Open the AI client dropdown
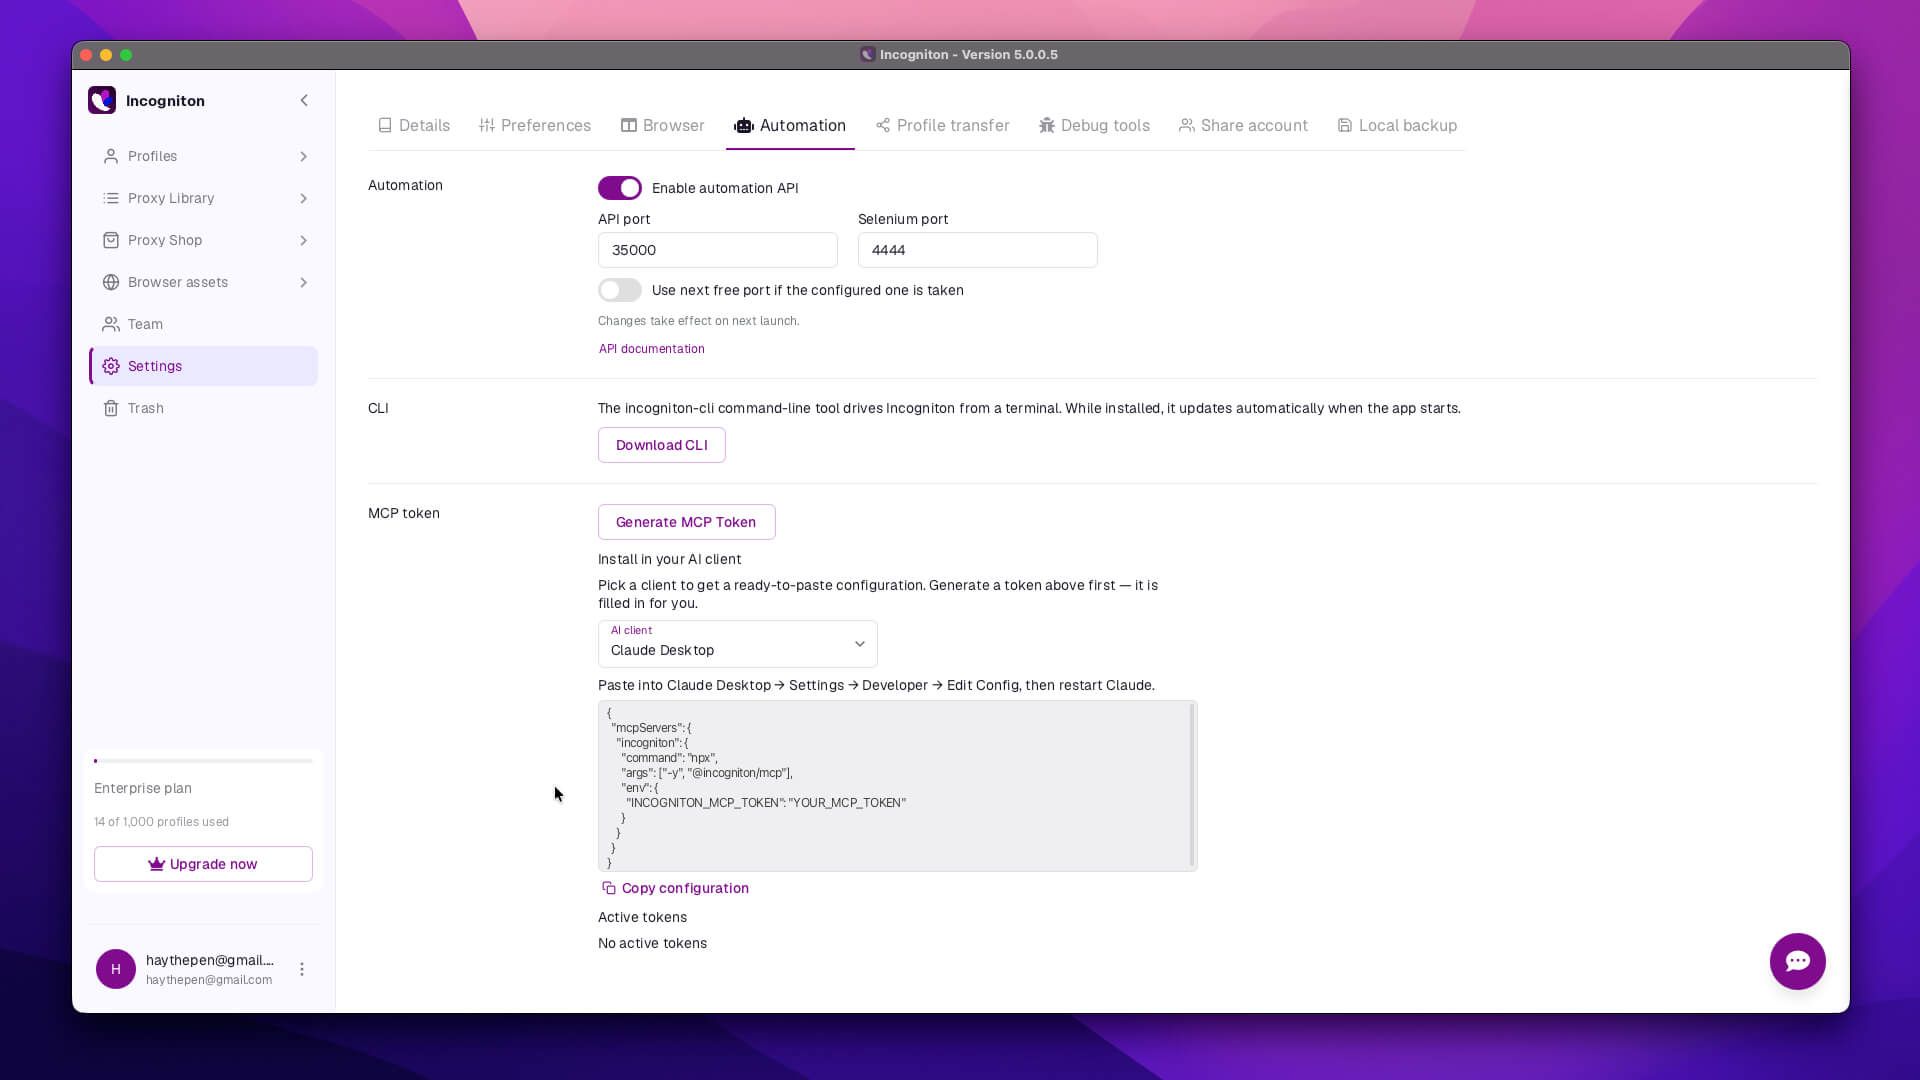 click(738, 644)
